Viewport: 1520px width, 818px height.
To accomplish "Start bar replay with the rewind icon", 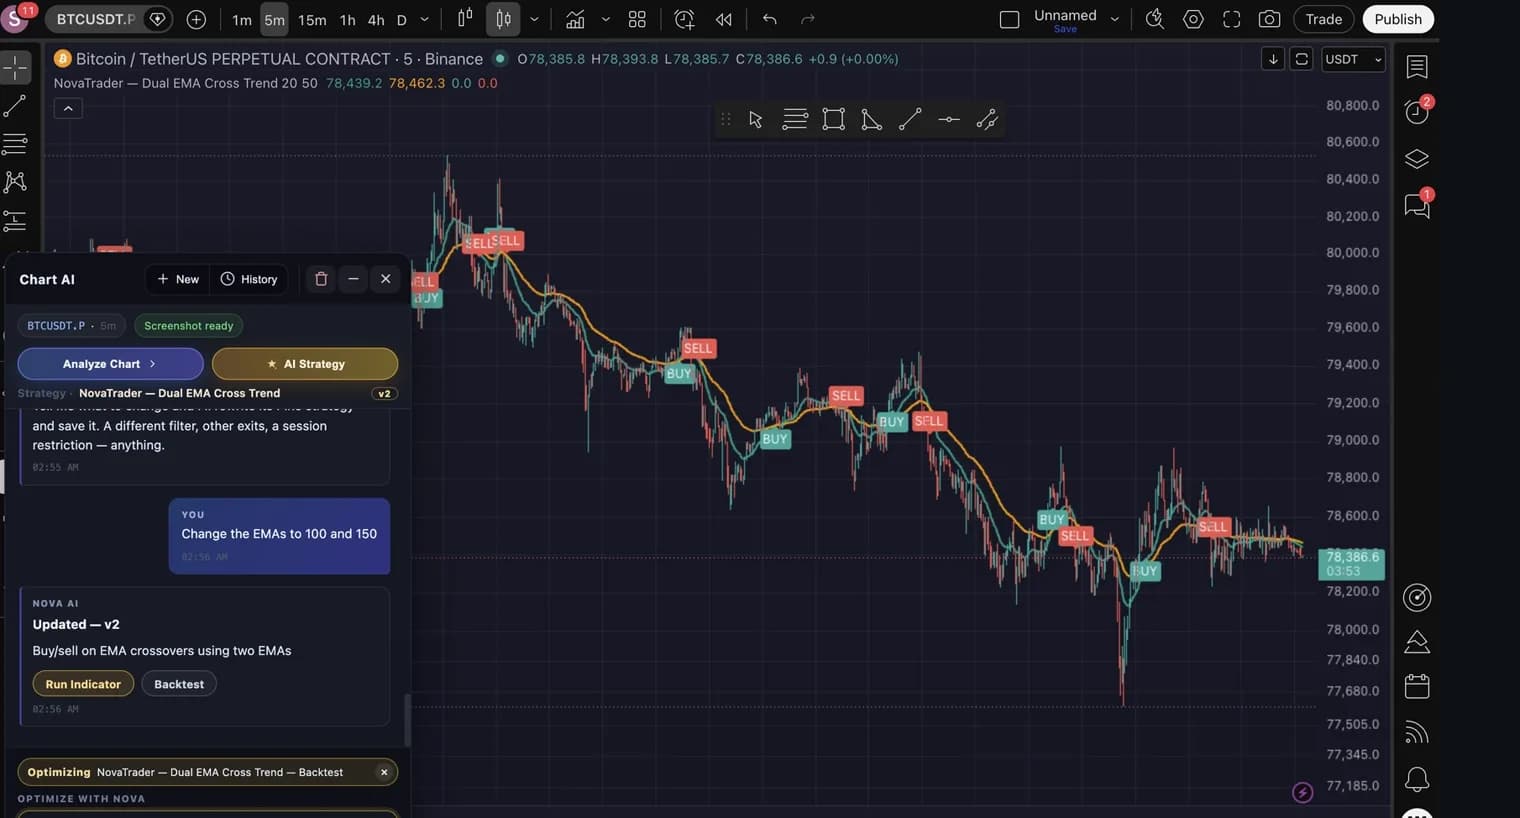I will click(x=724, y=19).
